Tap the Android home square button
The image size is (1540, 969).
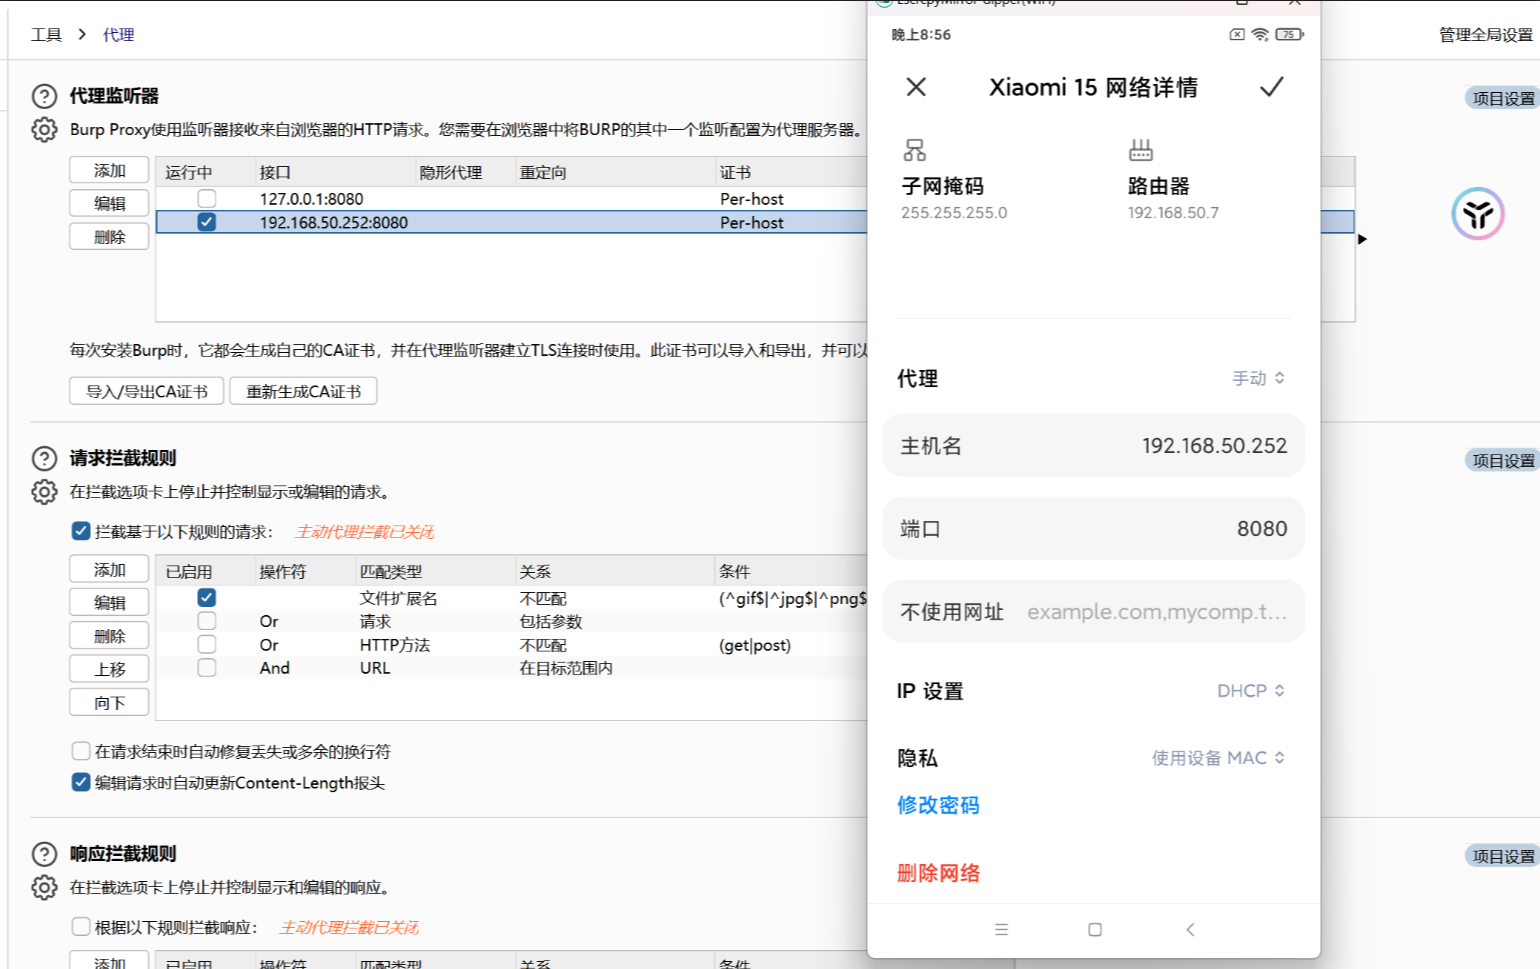click(x=1095, y=929)
